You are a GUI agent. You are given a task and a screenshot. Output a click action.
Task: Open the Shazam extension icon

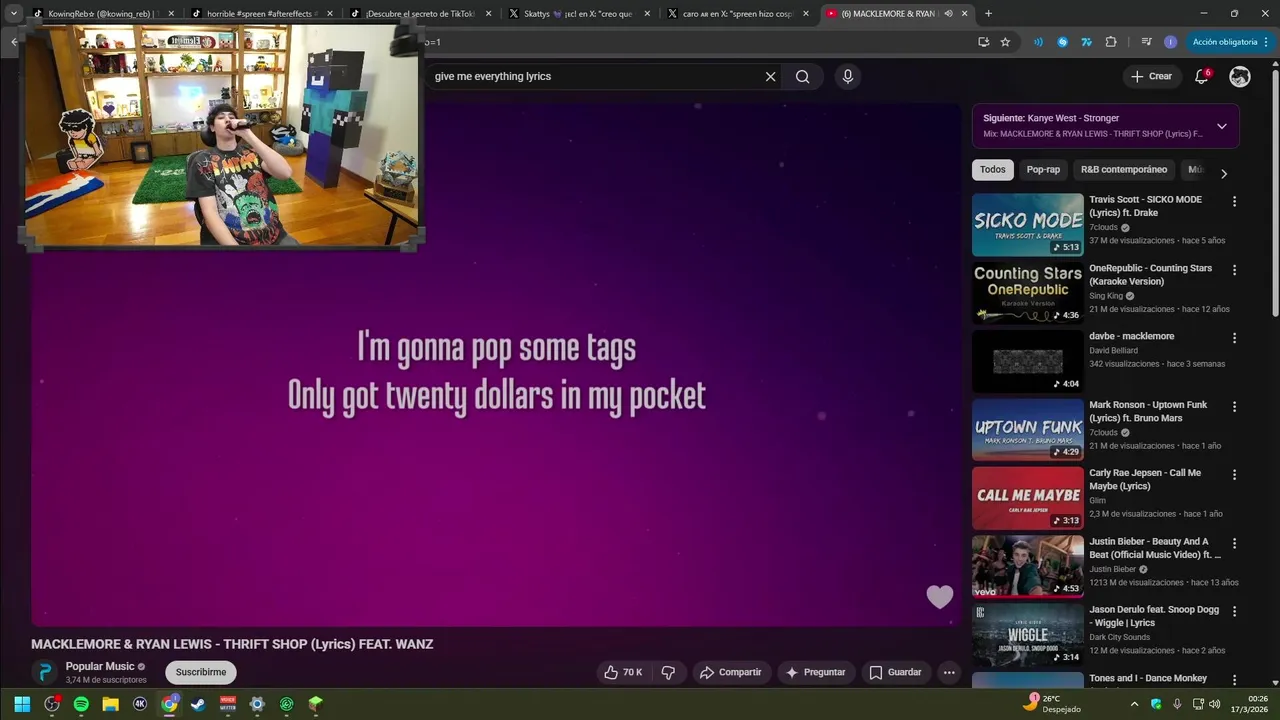1062,42
